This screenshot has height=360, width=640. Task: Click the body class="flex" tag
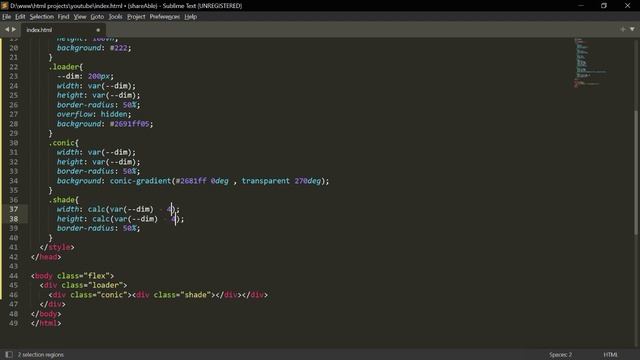73,276
